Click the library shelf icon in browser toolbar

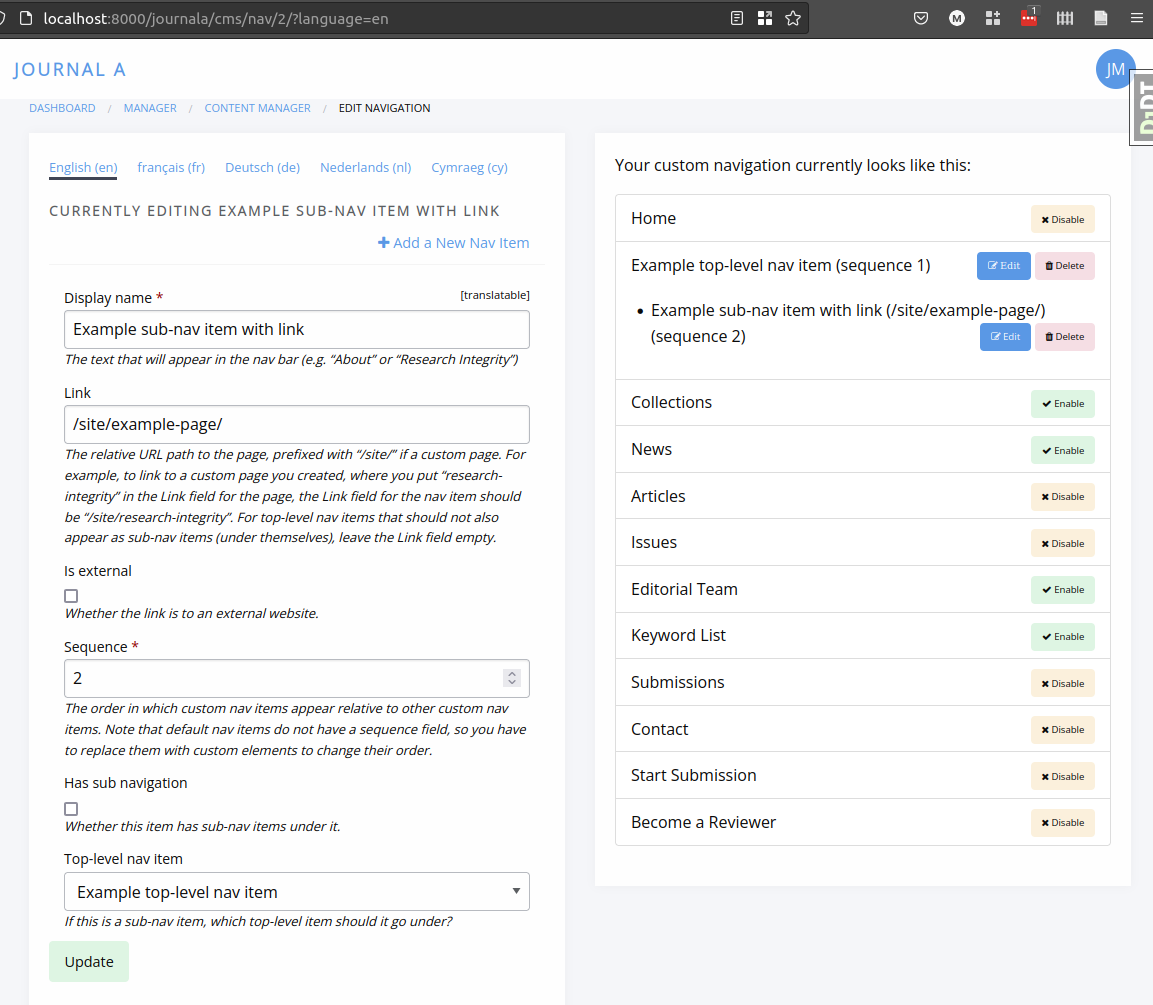tap(1065, 18)
